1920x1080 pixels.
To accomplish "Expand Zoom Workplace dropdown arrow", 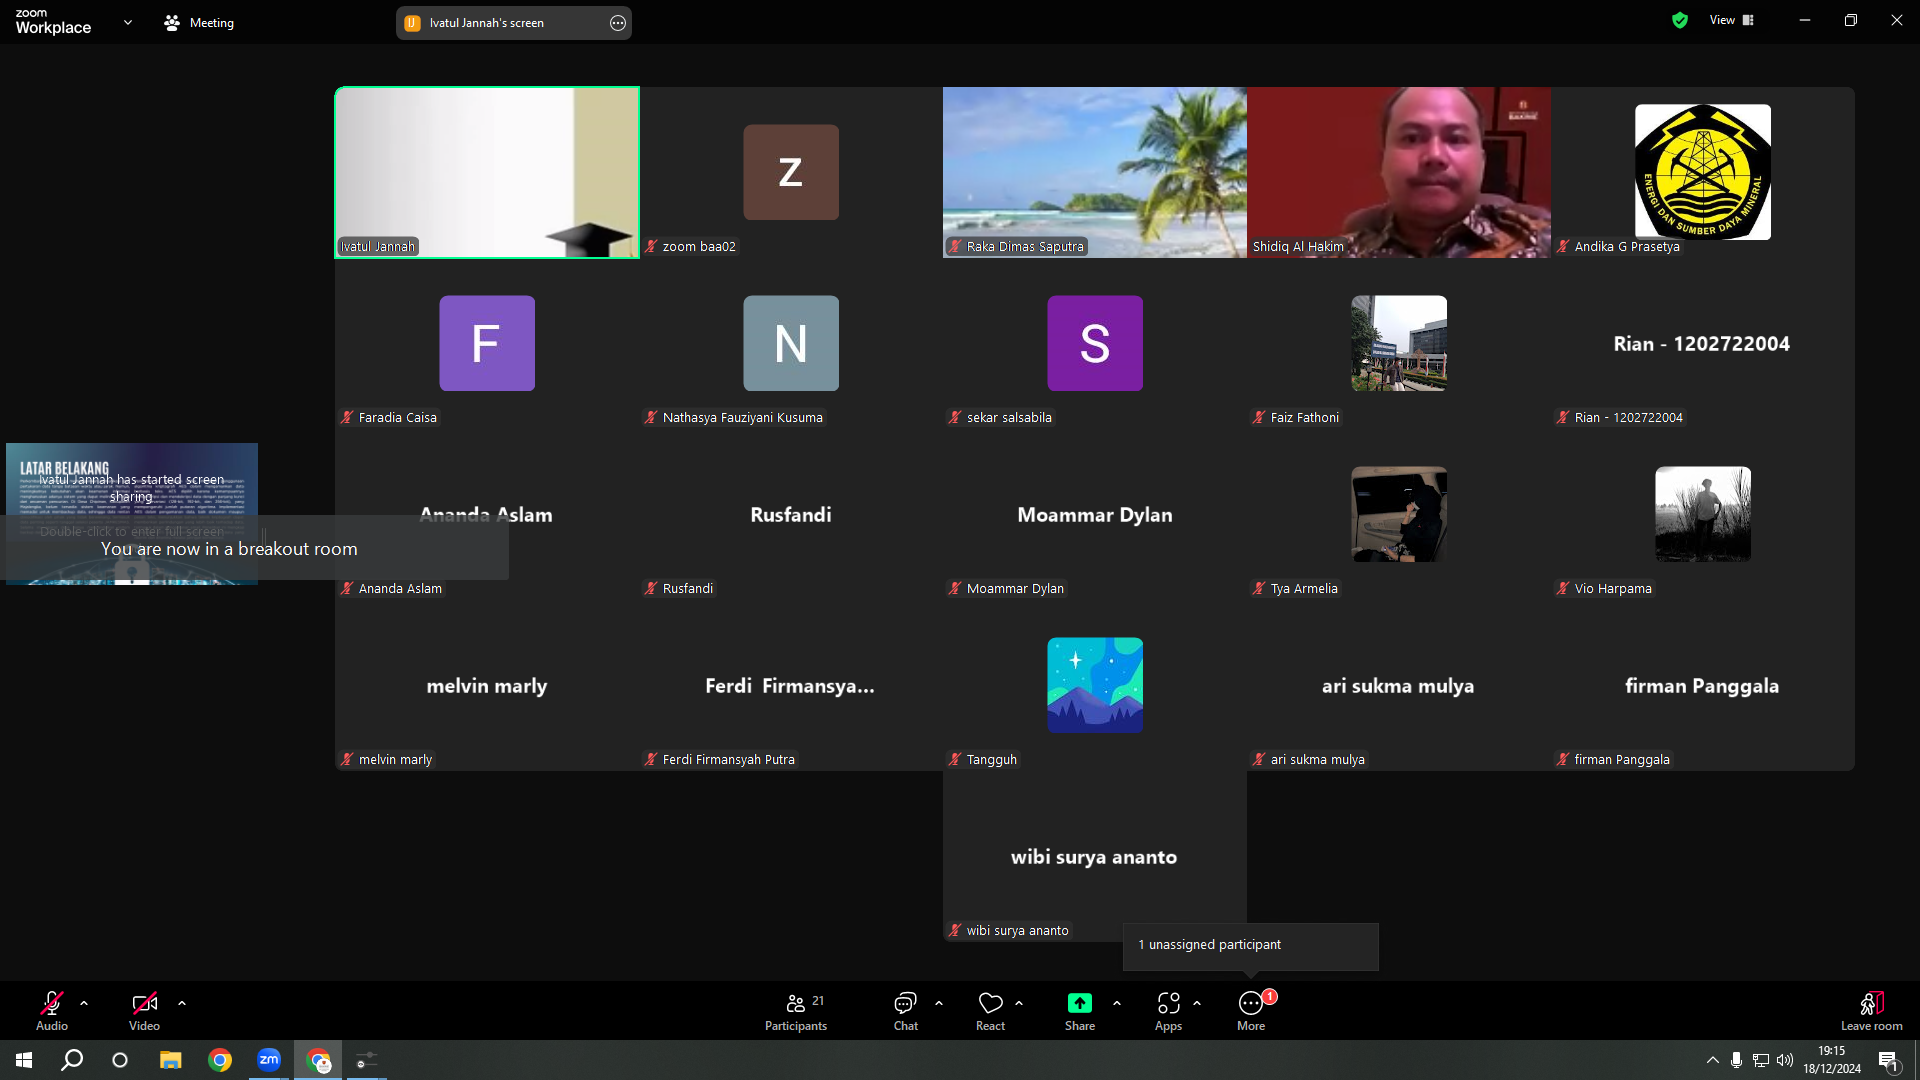I will (128, 22).
